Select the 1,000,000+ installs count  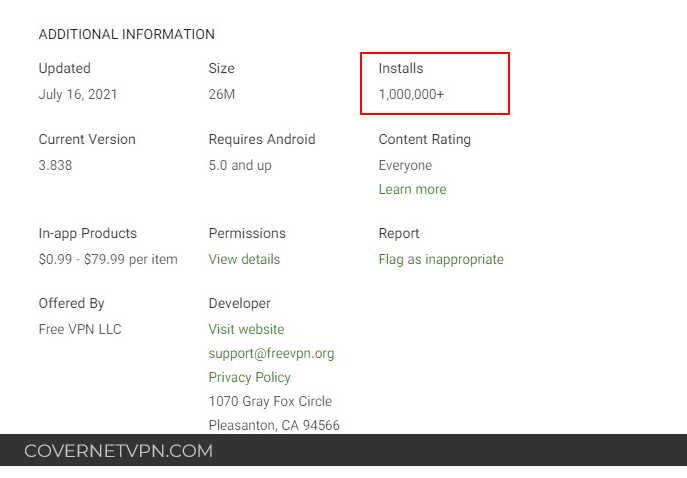pyautogui.click(x=411, y=94)
